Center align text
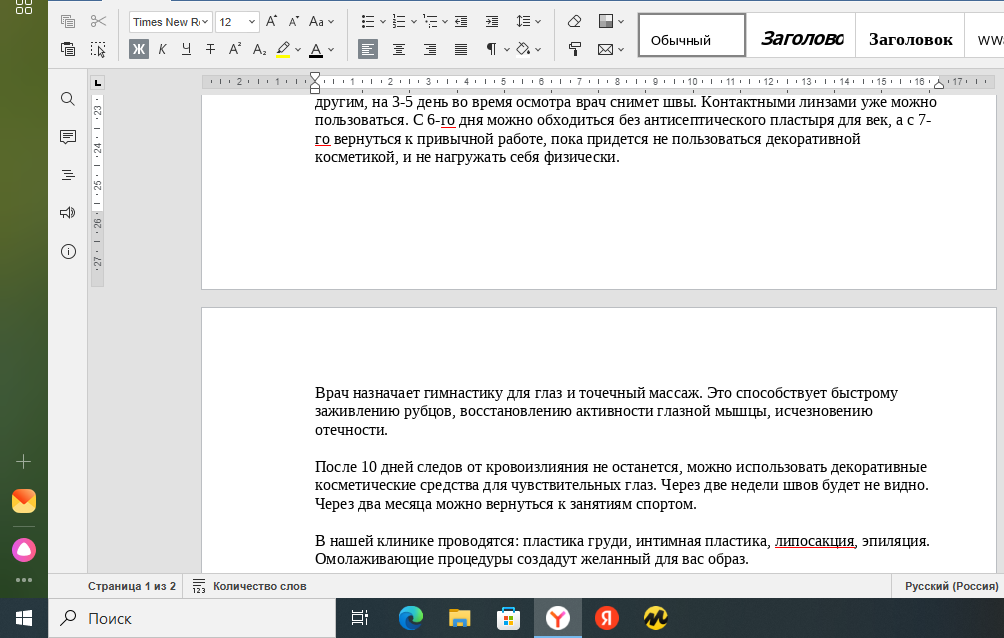This screenshot has width=1004, height=638. click(399, 49)
